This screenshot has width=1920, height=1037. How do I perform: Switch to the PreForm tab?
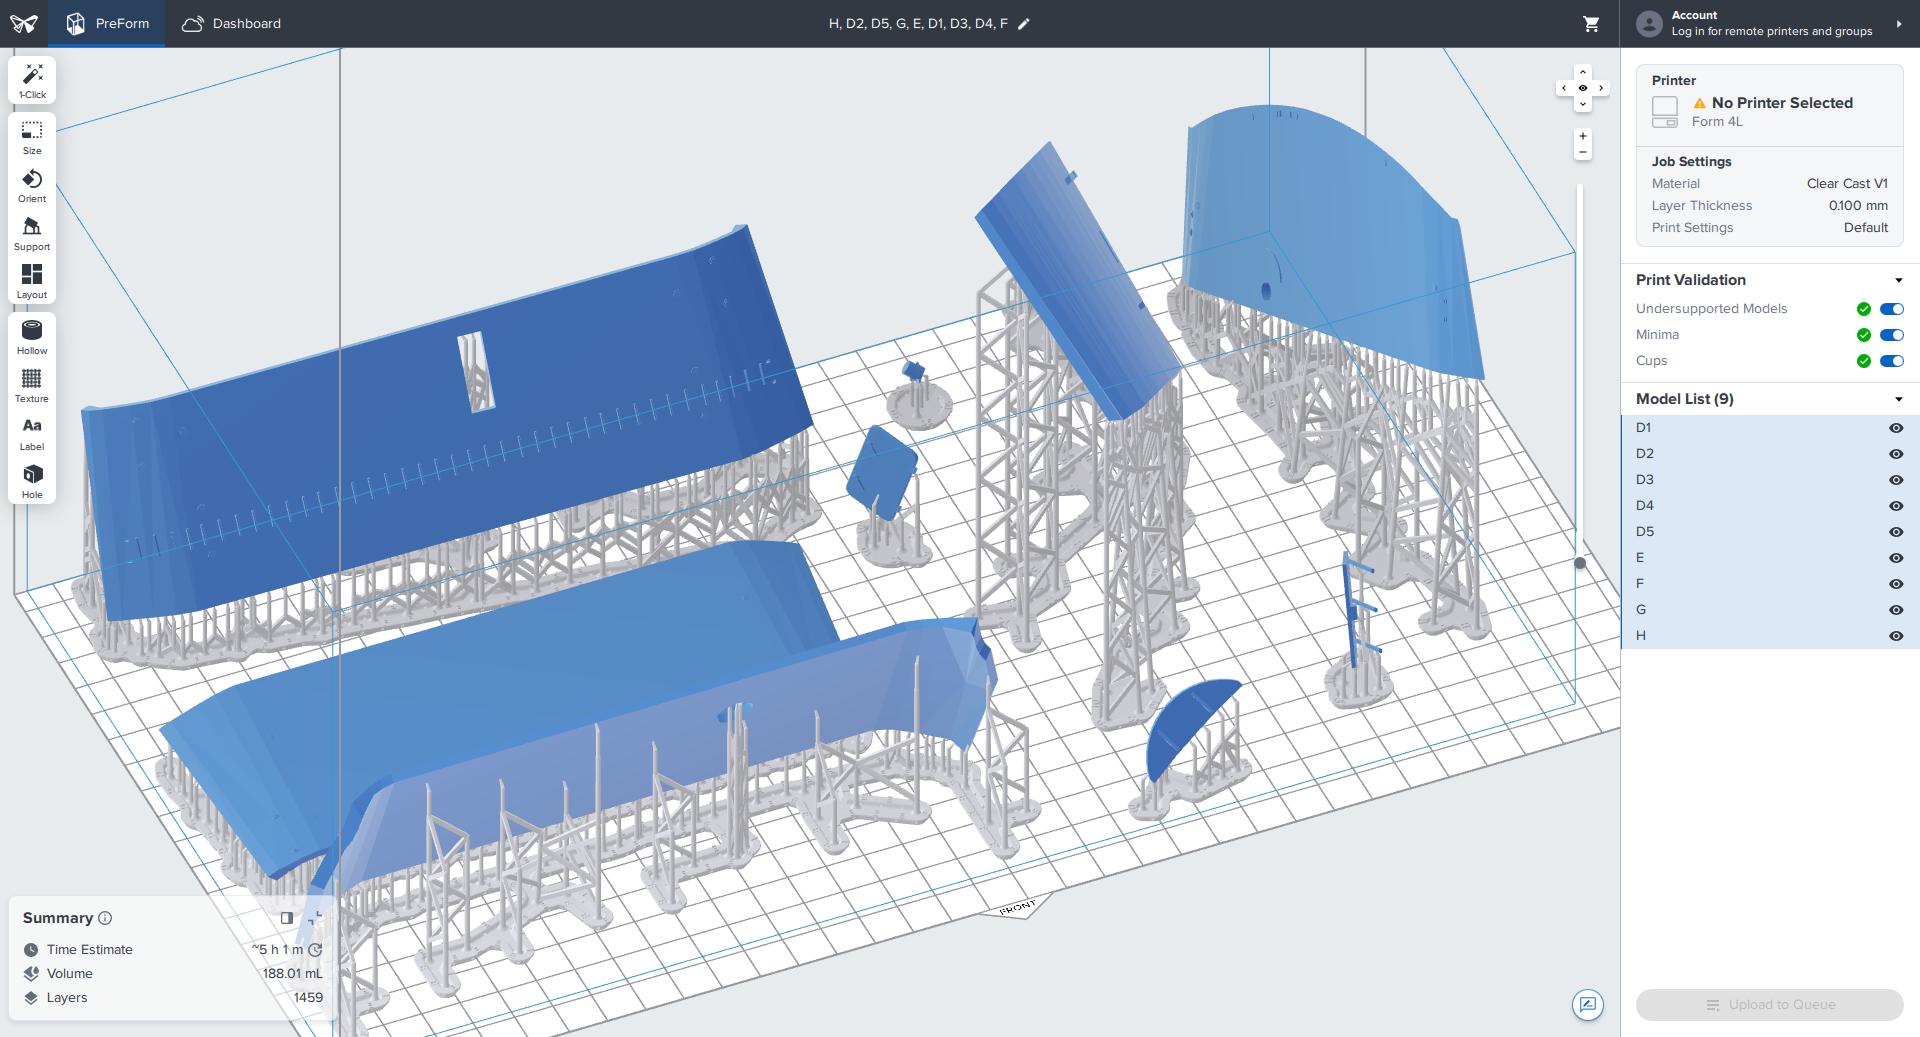[107, 23]
